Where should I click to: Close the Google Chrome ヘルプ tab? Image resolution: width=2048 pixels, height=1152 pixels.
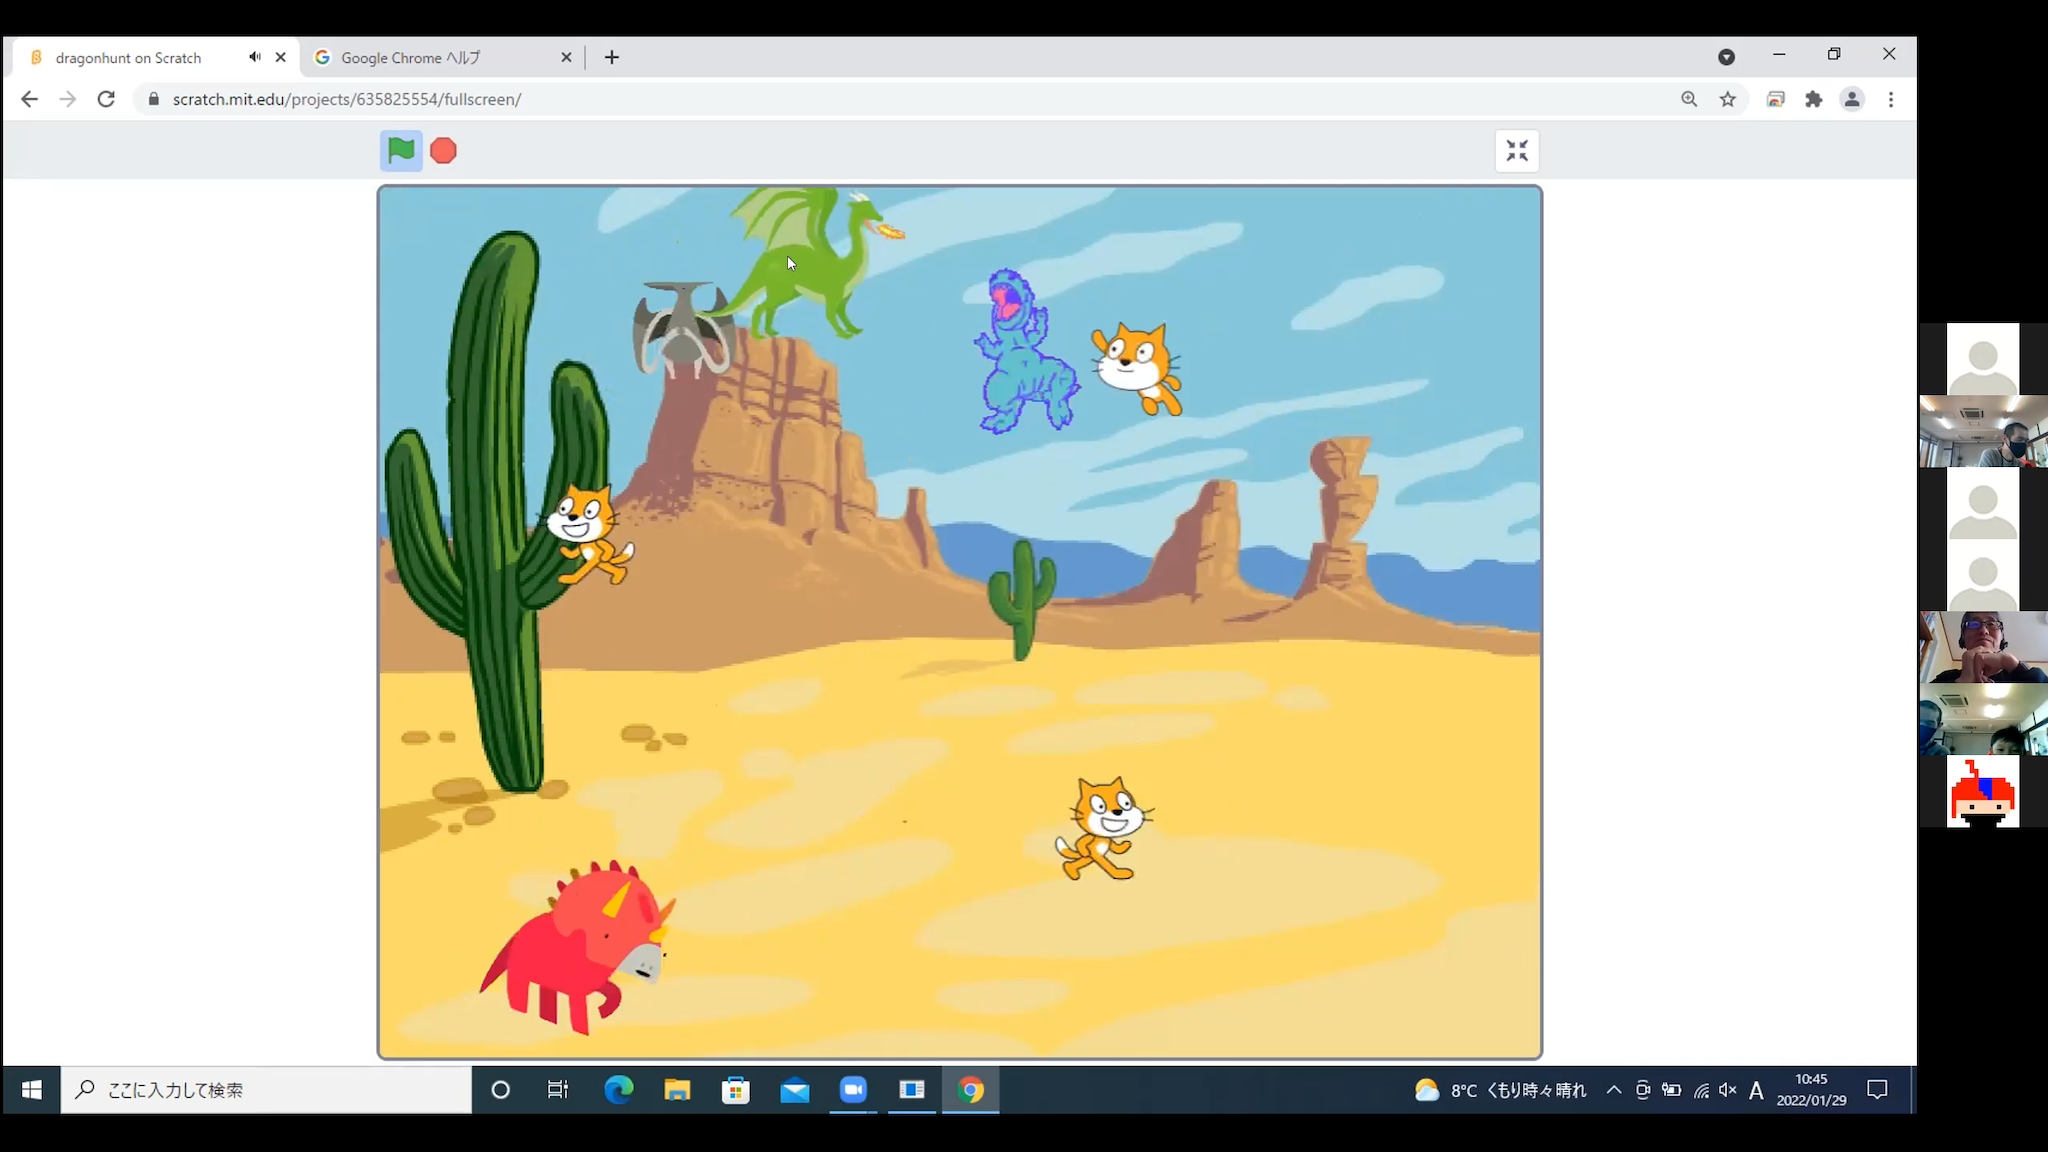(x=566, y=57)
